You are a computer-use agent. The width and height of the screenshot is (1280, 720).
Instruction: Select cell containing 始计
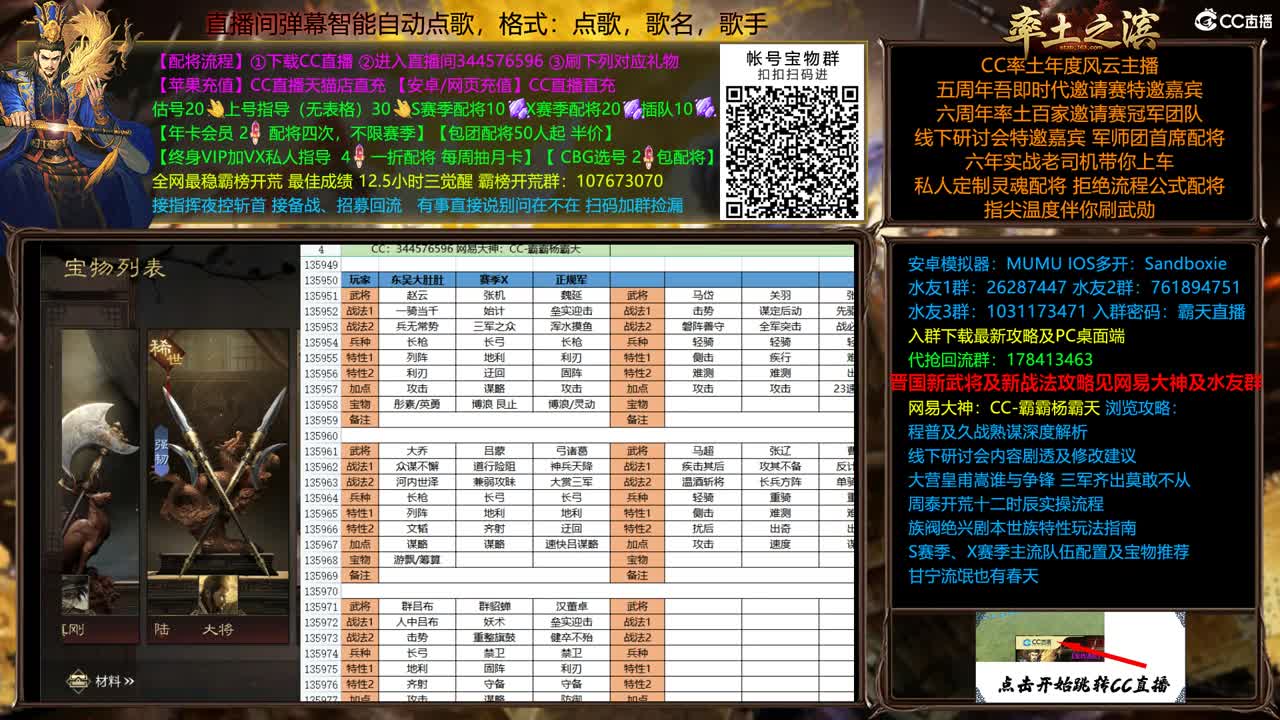click(x=494, y=311)
